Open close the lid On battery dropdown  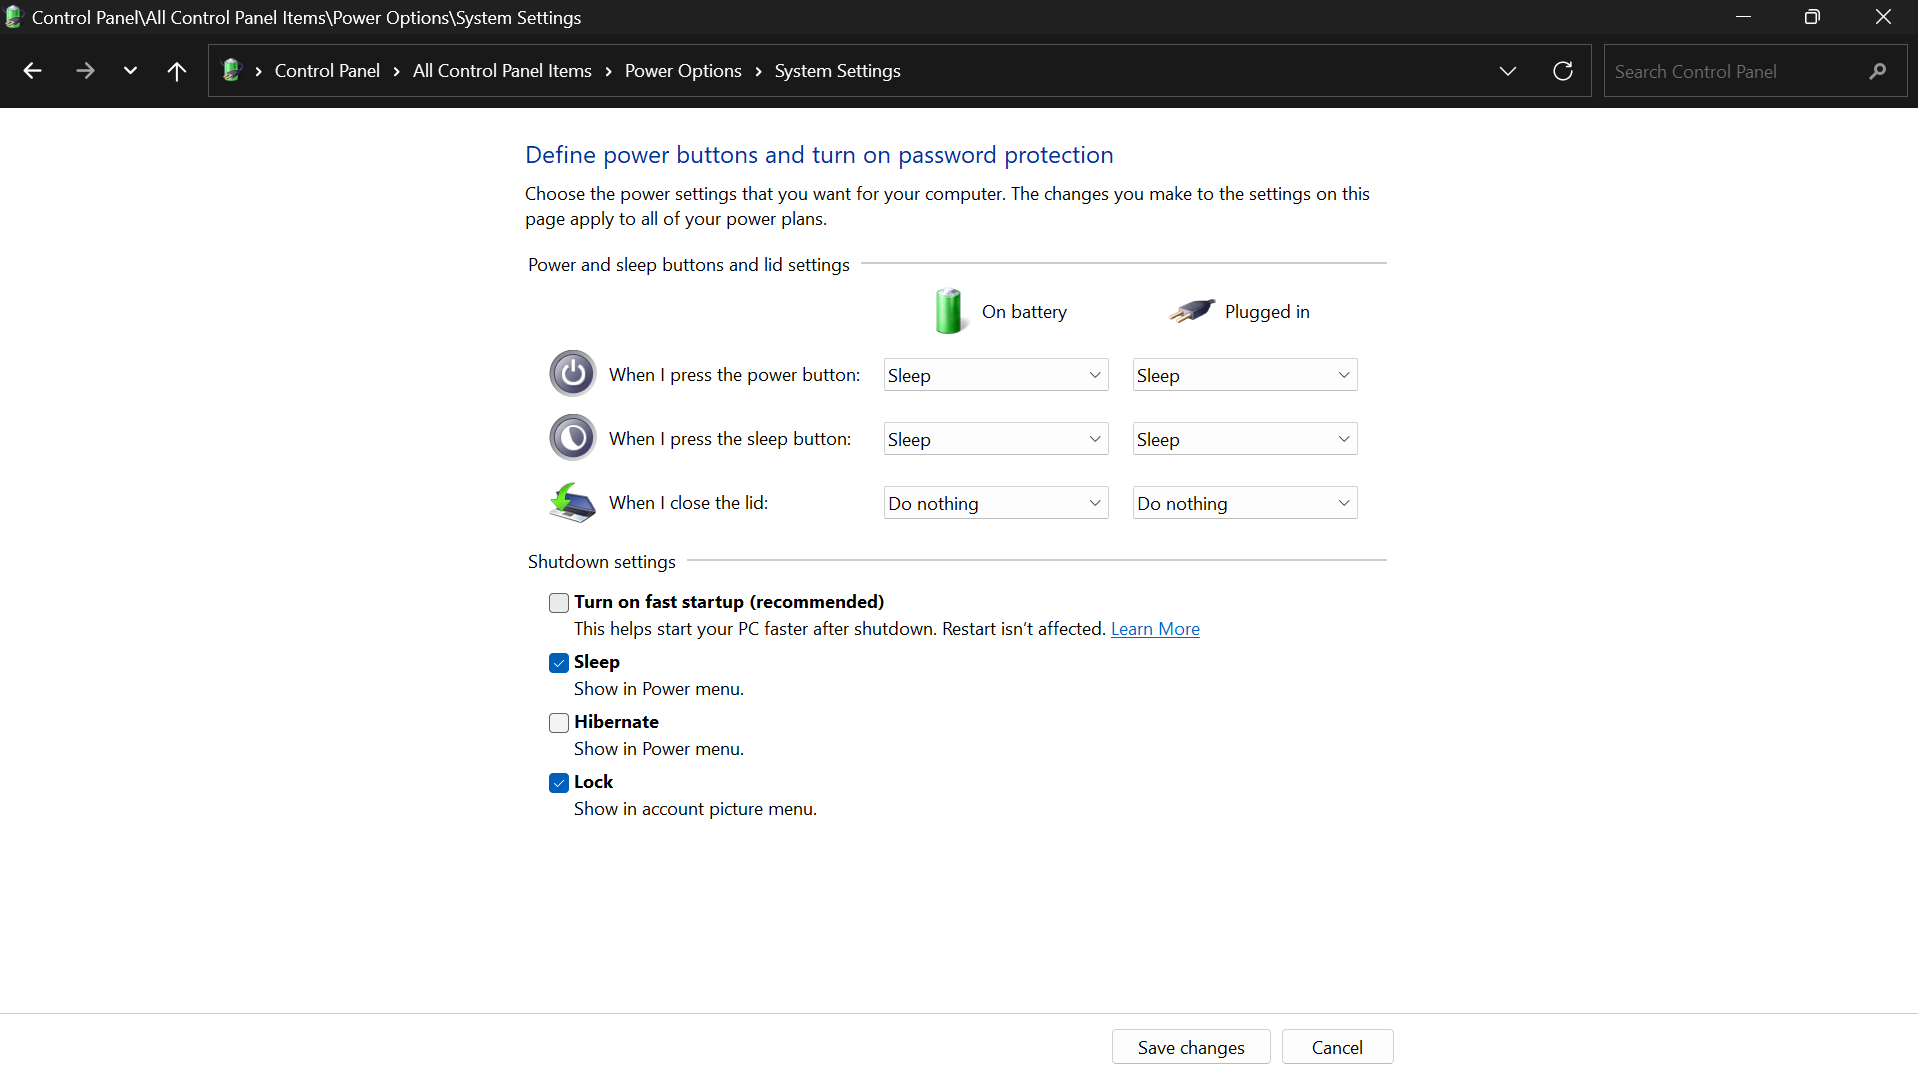pyautogui.click(x=996, y=503)
